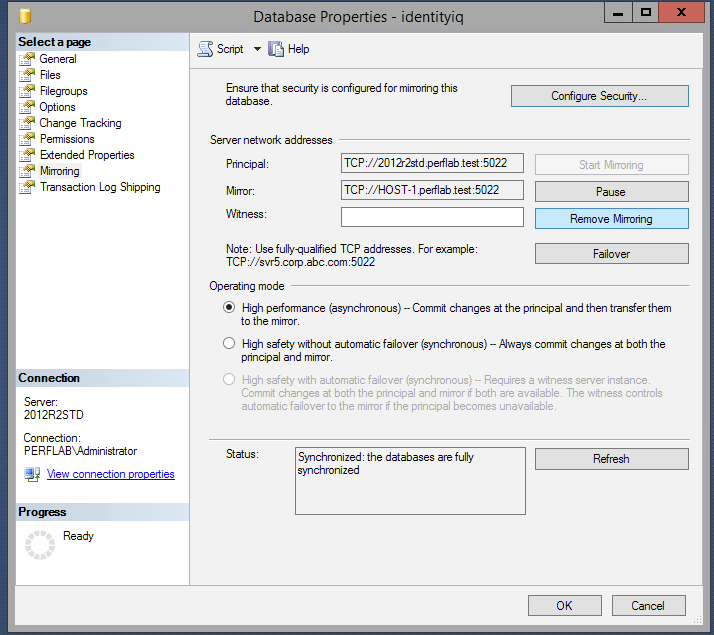Viewport: 714px width, 635px height.
Task: Open the Script dropdown arrow
Action: point(257,49)
